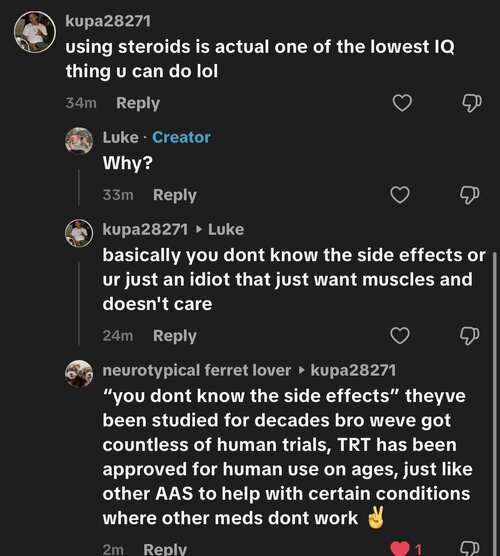Reply to kupa28271's top-level comment
The image size is (500, 556).
(138, 103)
